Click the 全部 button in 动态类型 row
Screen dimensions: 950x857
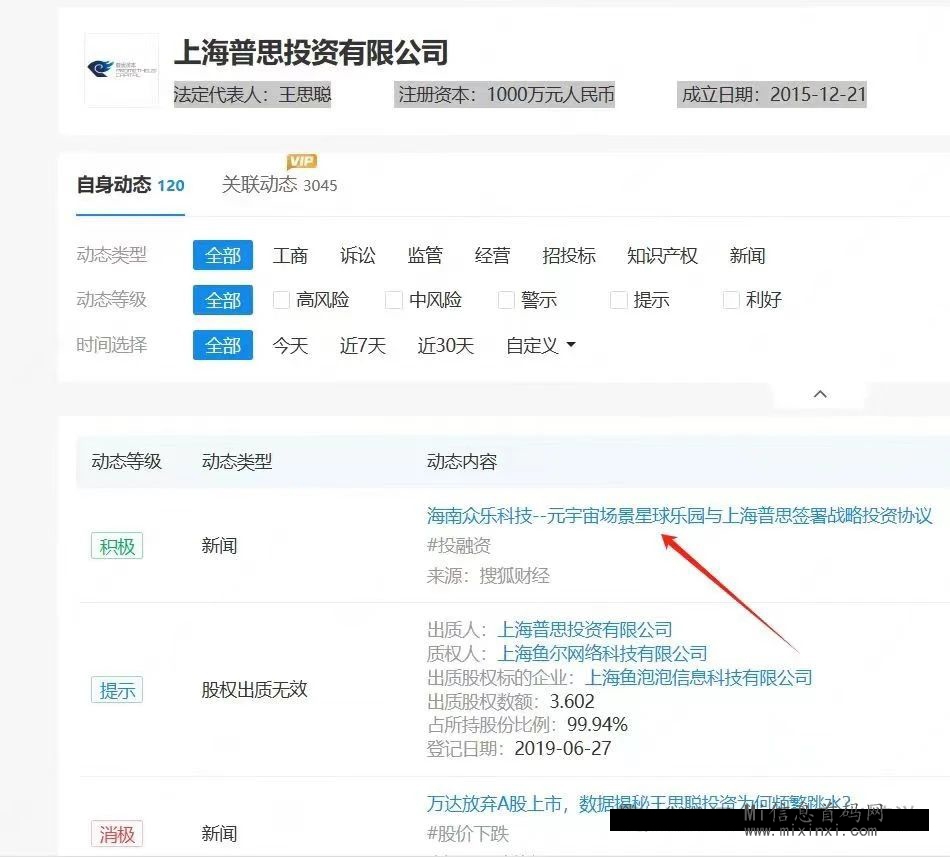pyautogui.click(x=222, y=256)
